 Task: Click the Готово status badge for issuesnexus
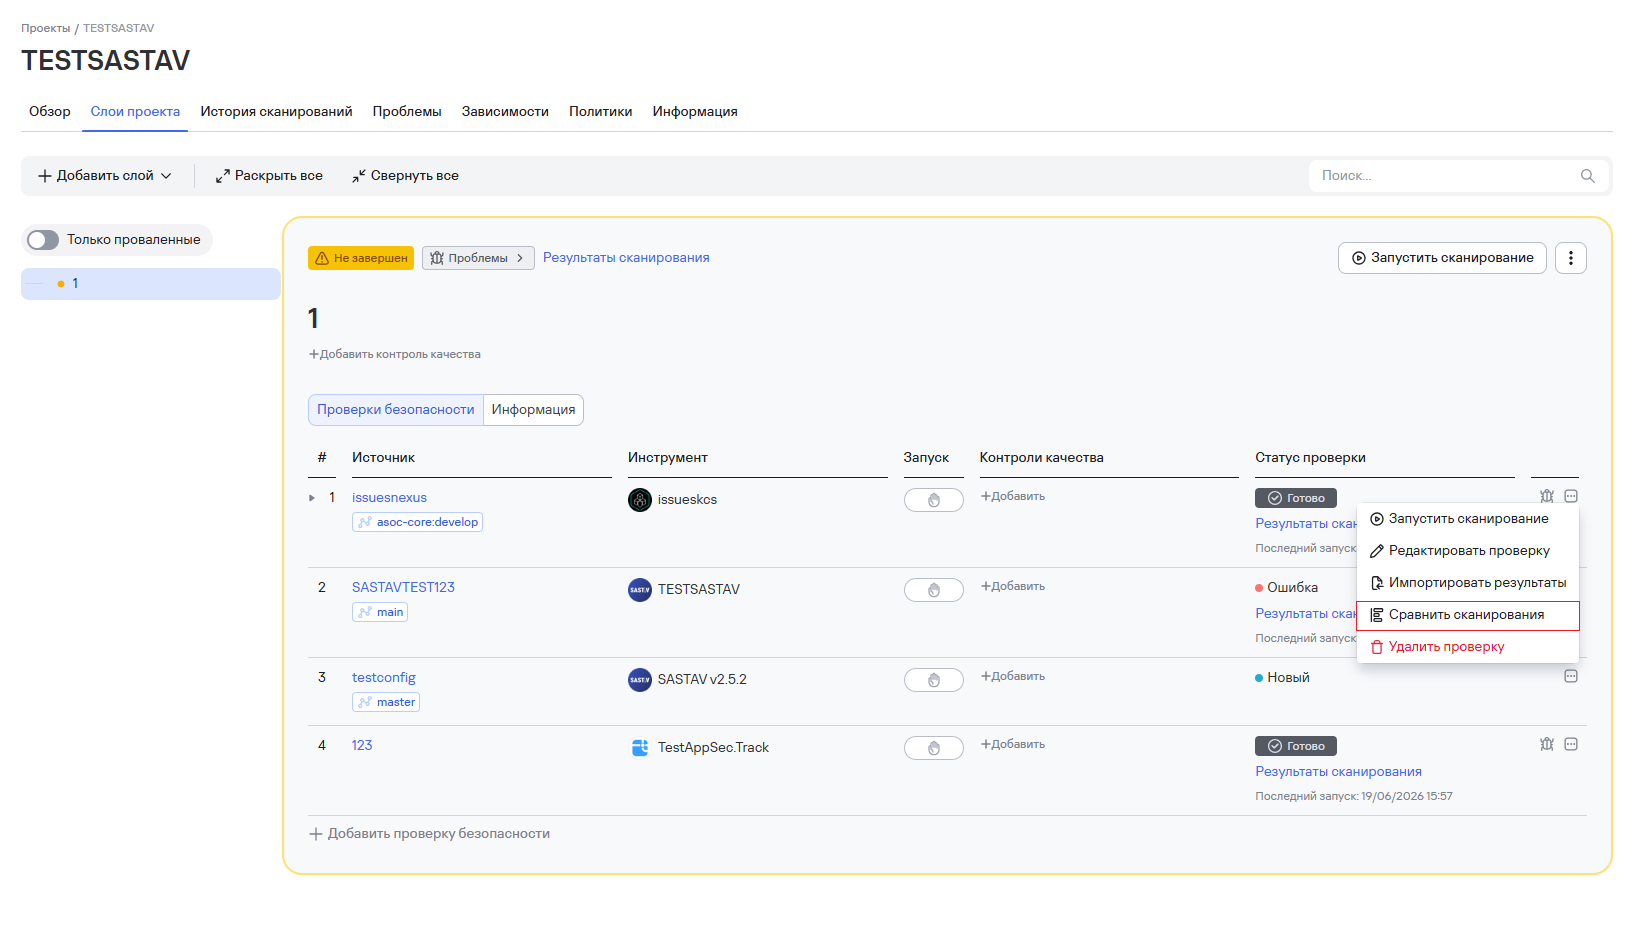click(x=1296, y=498)
